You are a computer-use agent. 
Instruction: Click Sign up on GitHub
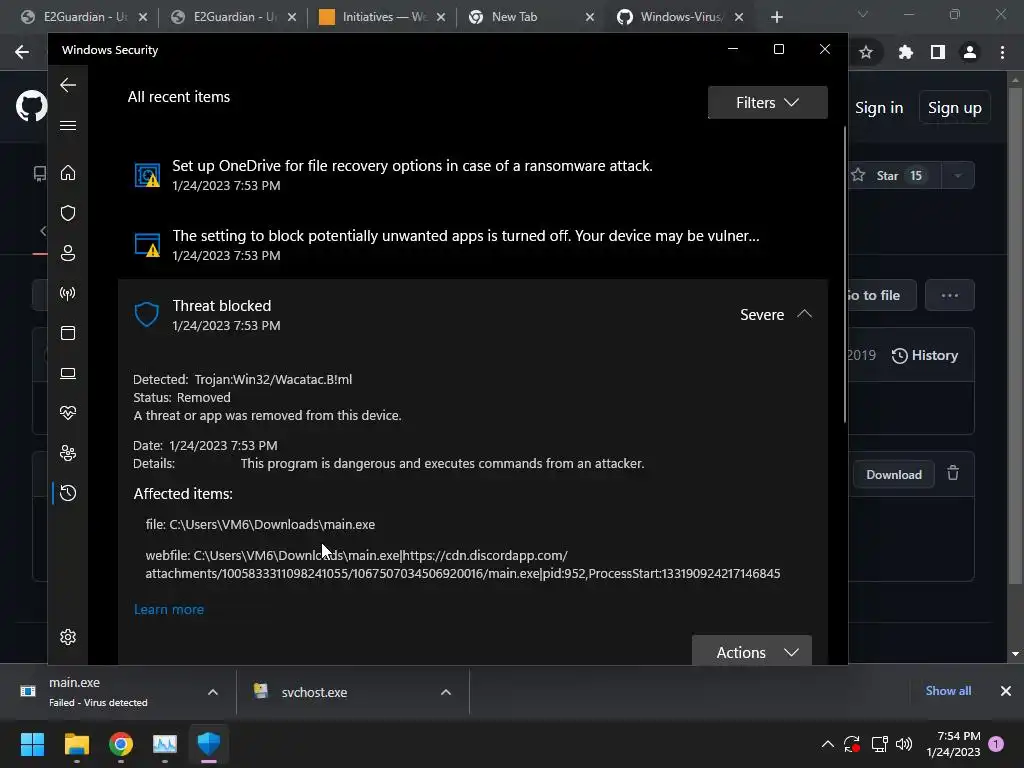coord(954,108)
